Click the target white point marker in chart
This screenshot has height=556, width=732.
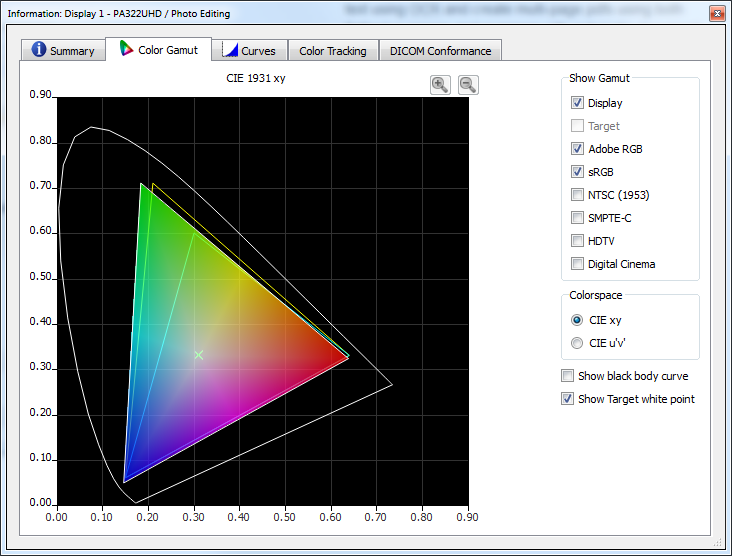point(199,355)
